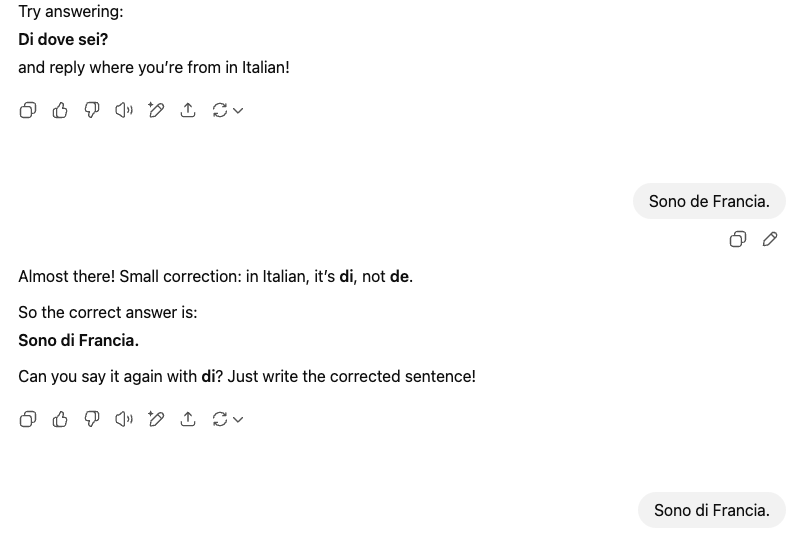Edit the 'Sono de Francia.' message
The image size is (800, 537).
point(770,239)
